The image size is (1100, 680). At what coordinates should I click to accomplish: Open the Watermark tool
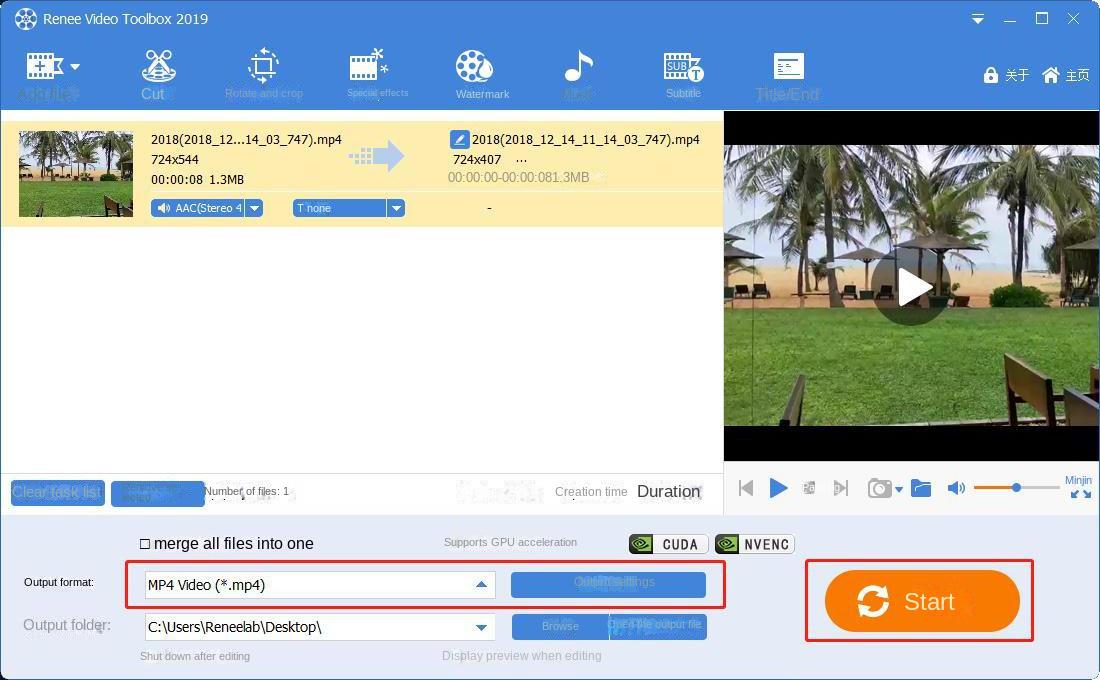click(482, 74)
